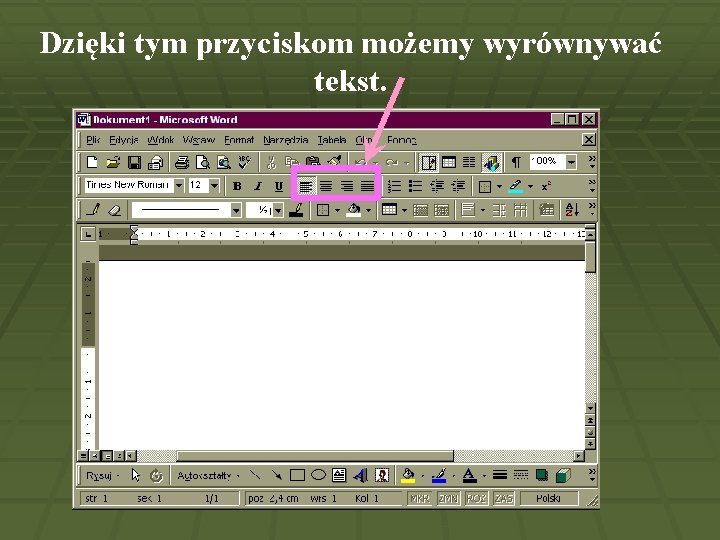
Task: Click the Copy icon
Action: point(292,162)
